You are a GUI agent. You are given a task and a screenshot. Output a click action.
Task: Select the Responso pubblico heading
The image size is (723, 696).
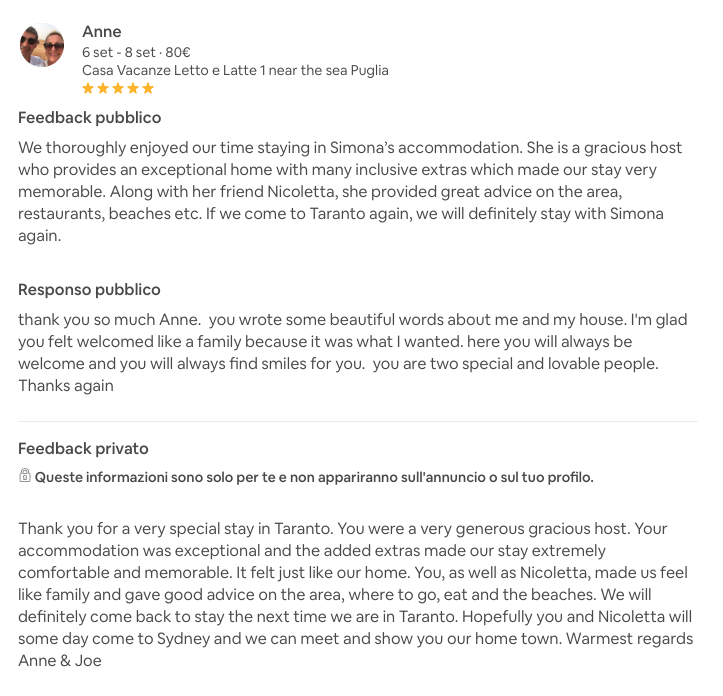(x=89, y=290)
